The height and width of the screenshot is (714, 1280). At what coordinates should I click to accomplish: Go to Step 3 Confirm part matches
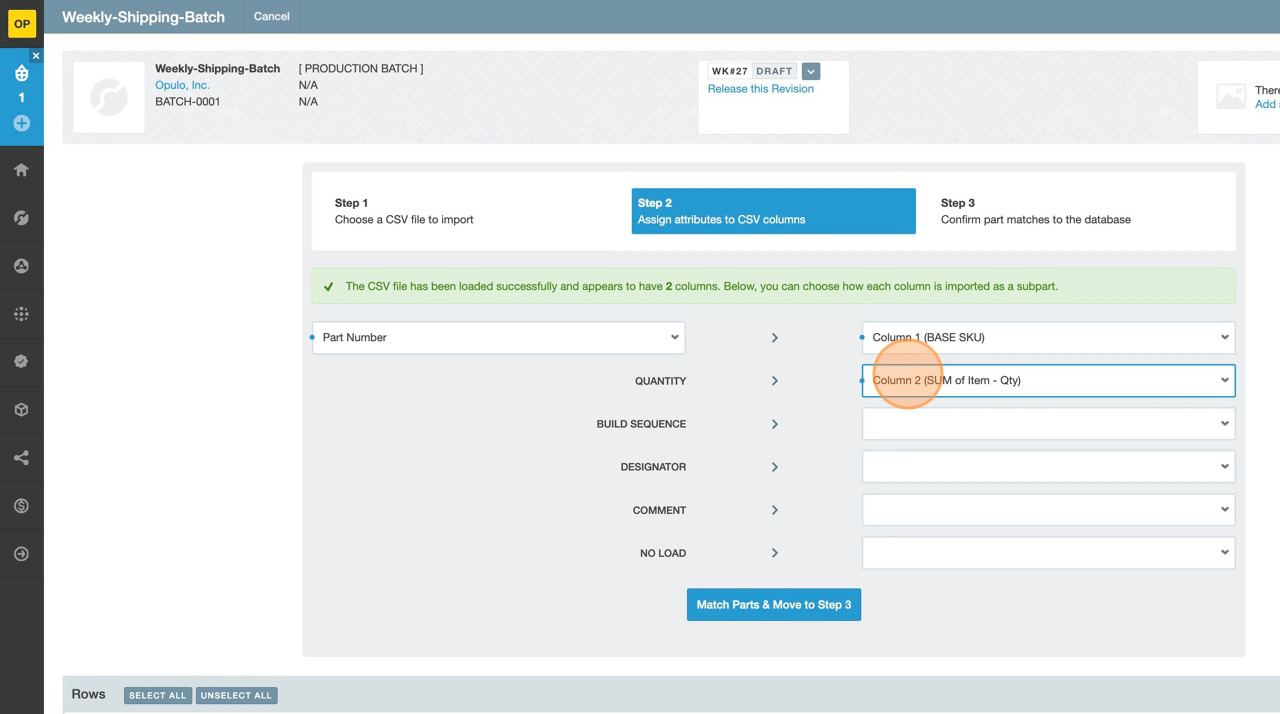[x=1035, y=211]
